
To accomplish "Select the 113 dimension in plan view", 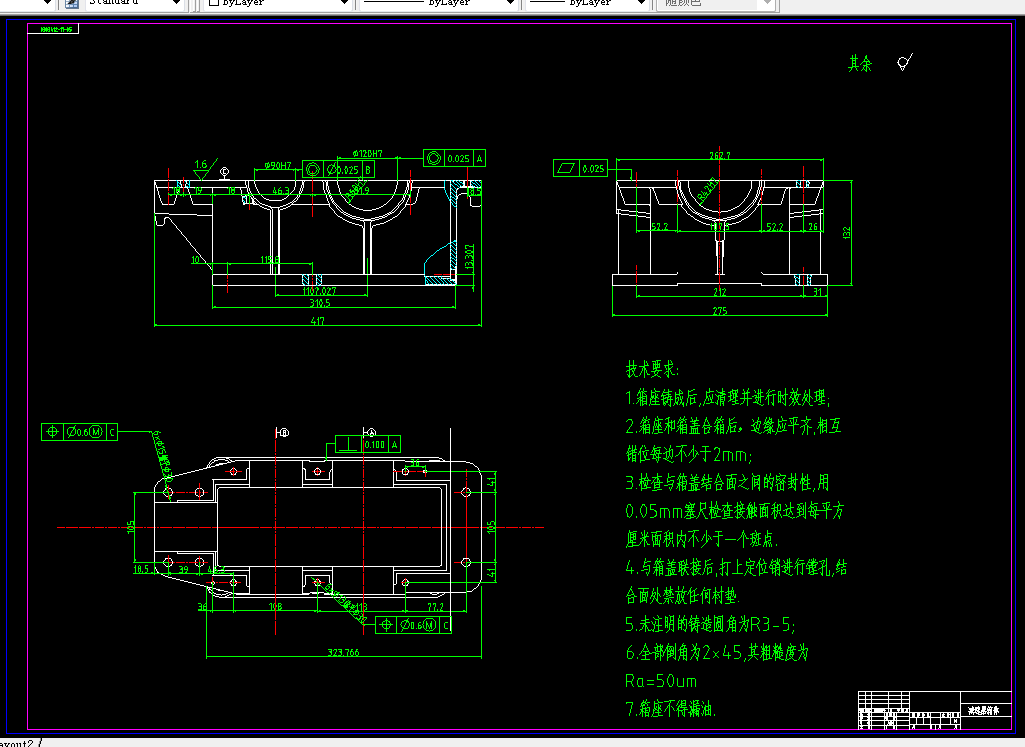I will tap(361, 606).
